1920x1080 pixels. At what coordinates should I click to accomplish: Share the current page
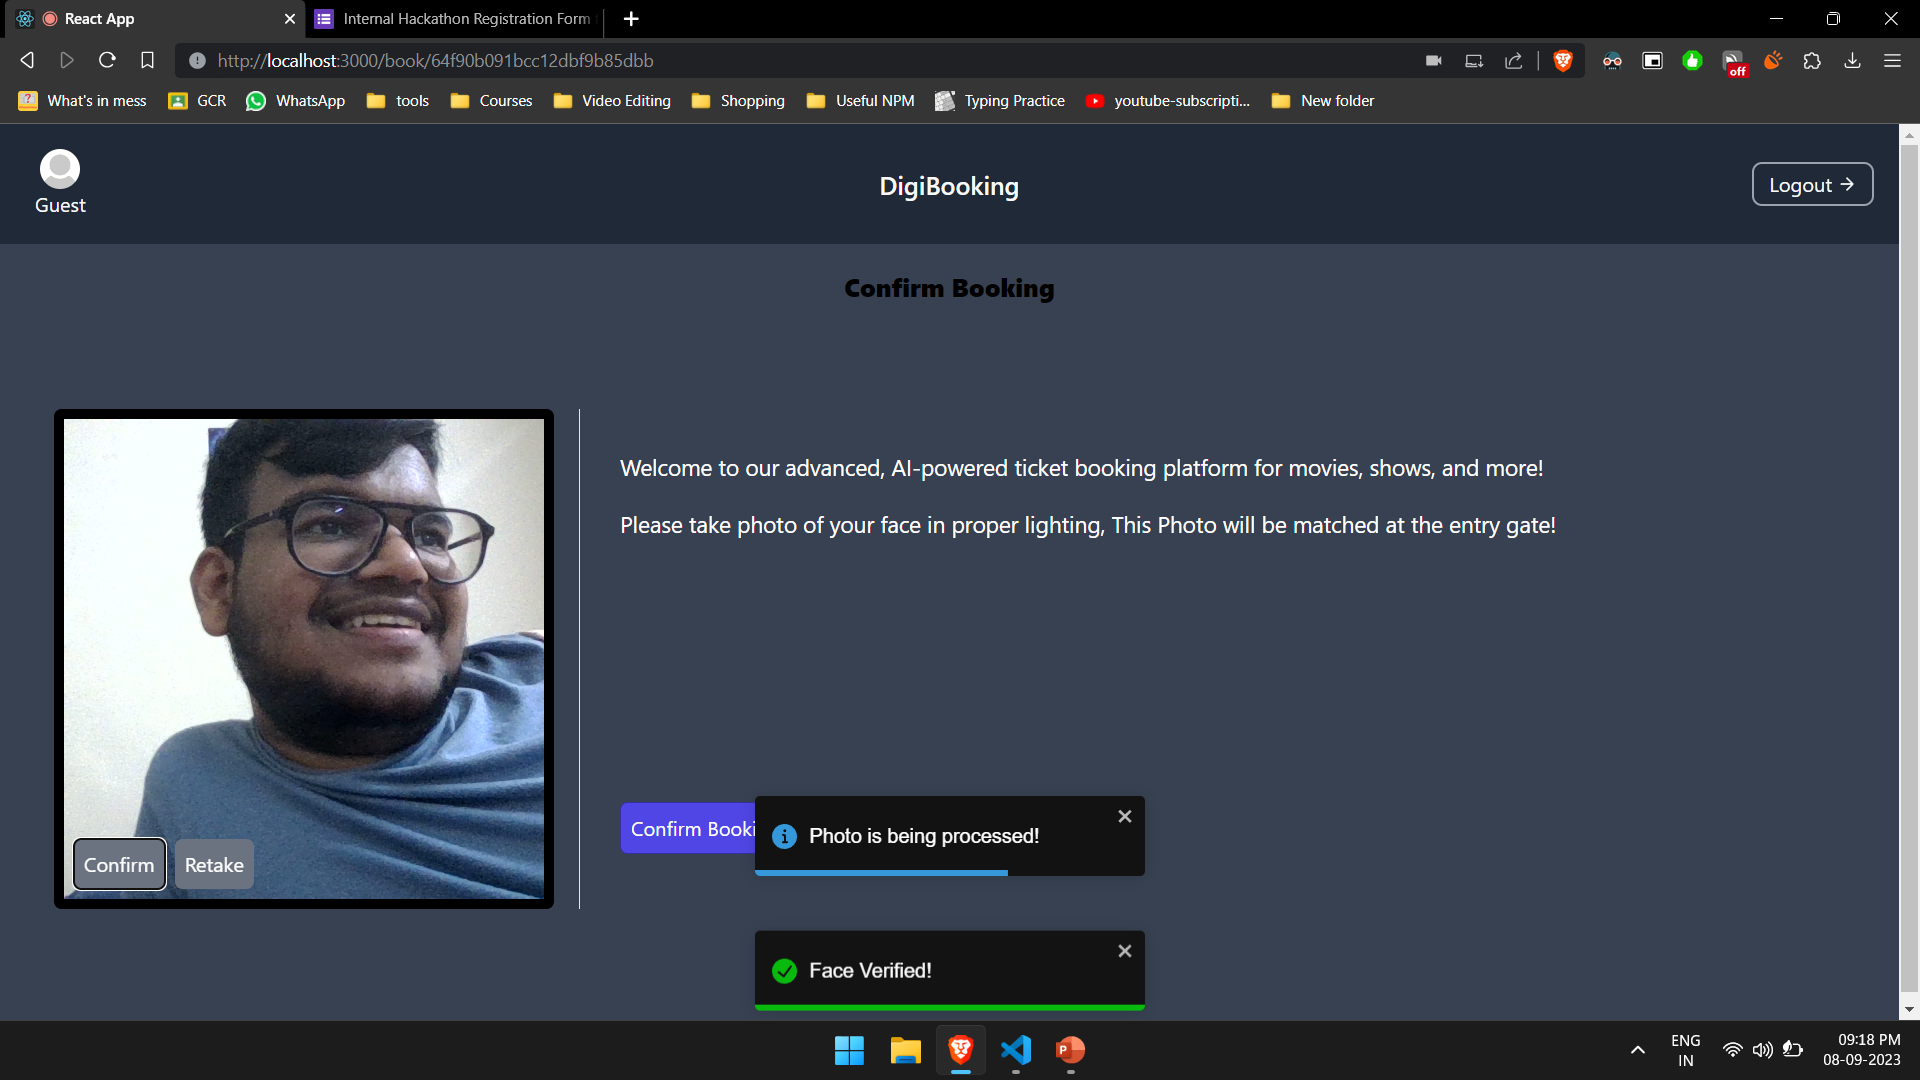(x=1513, y=60)
